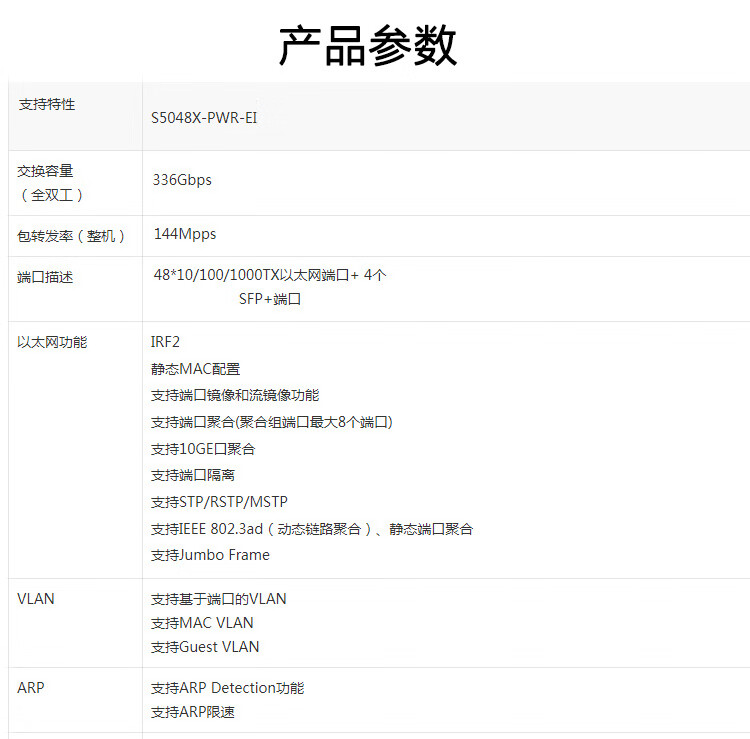Click 支持端口聚合(聚合组端口最大8个端口) line

(x=272, y=422)
